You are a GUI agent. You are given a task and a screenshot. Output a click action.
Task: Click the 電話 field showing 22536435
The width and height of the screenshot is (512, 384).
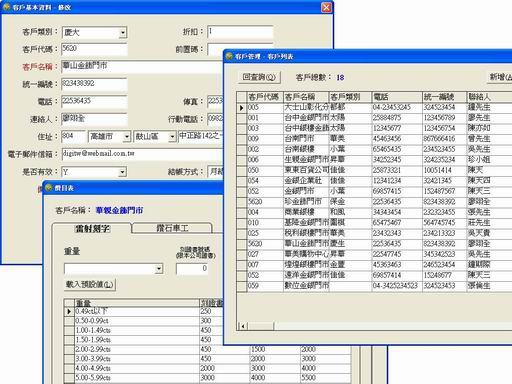click(94, 101)
